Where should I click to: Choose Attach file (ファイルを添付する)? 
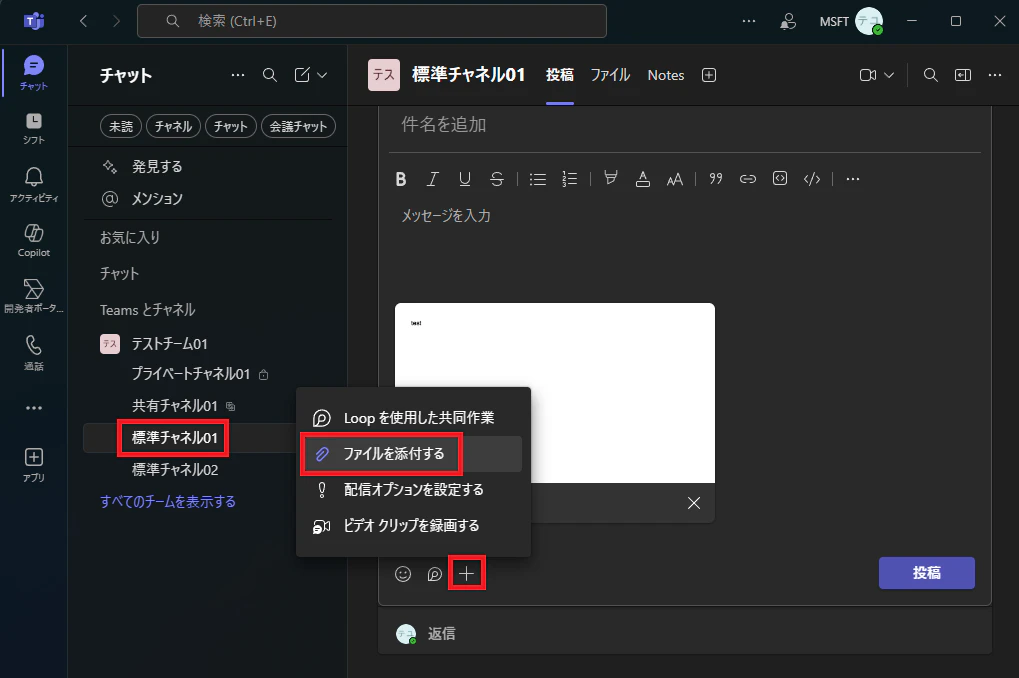coord(413,454)
